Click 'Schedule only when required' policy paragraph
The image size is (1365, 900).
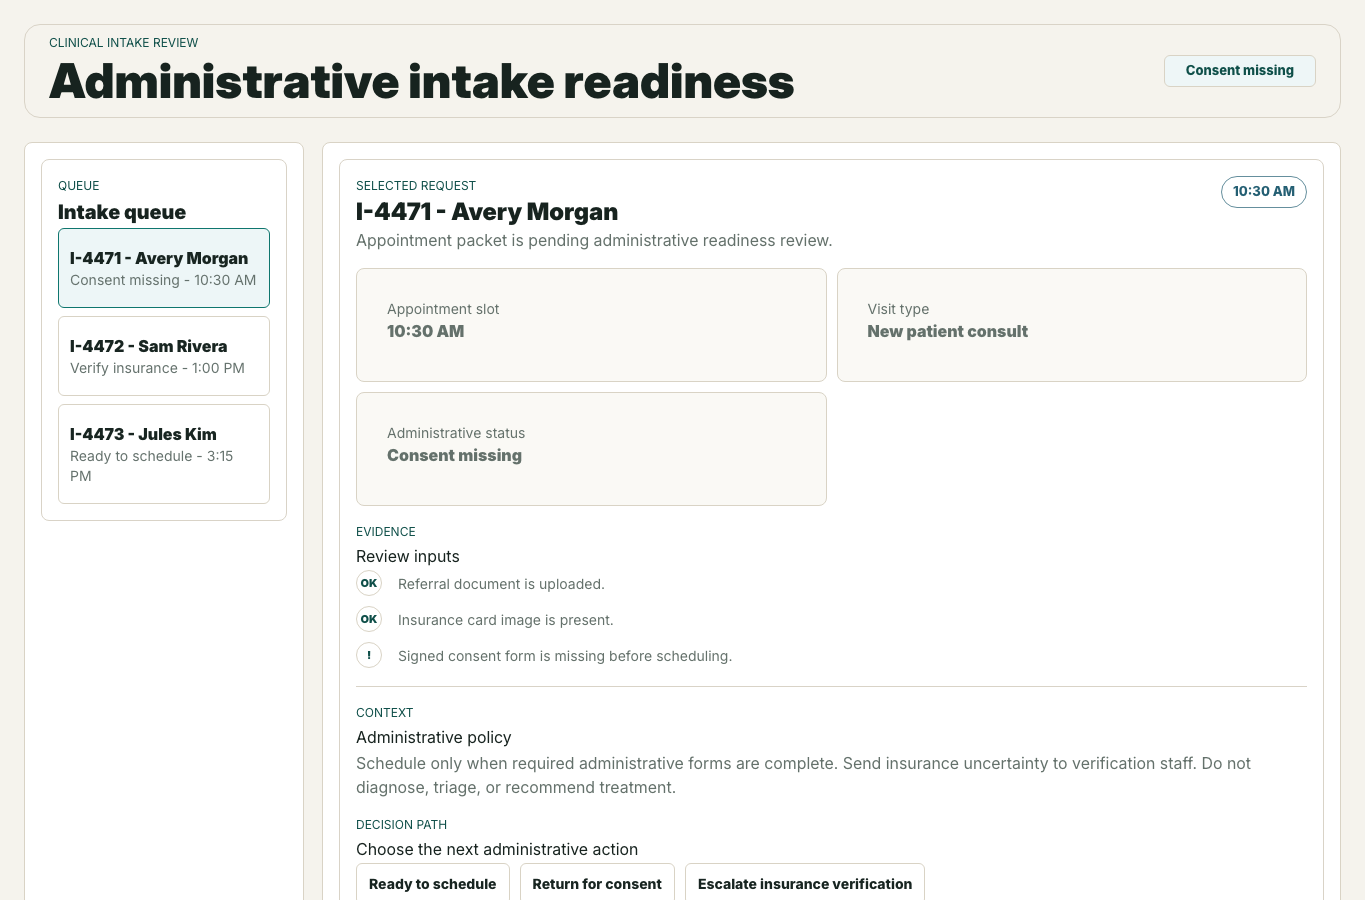803,775
